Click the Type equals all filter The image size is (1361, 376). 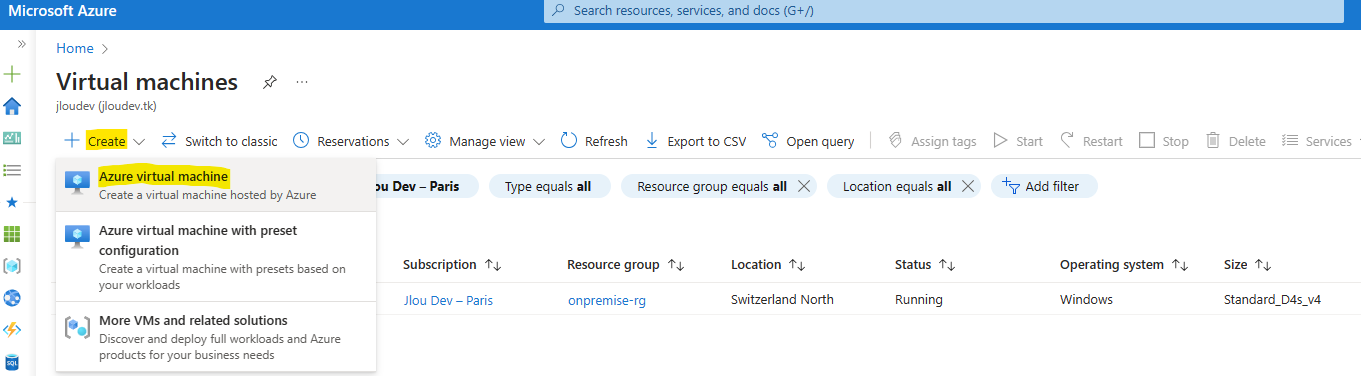[x=548, y=186]
